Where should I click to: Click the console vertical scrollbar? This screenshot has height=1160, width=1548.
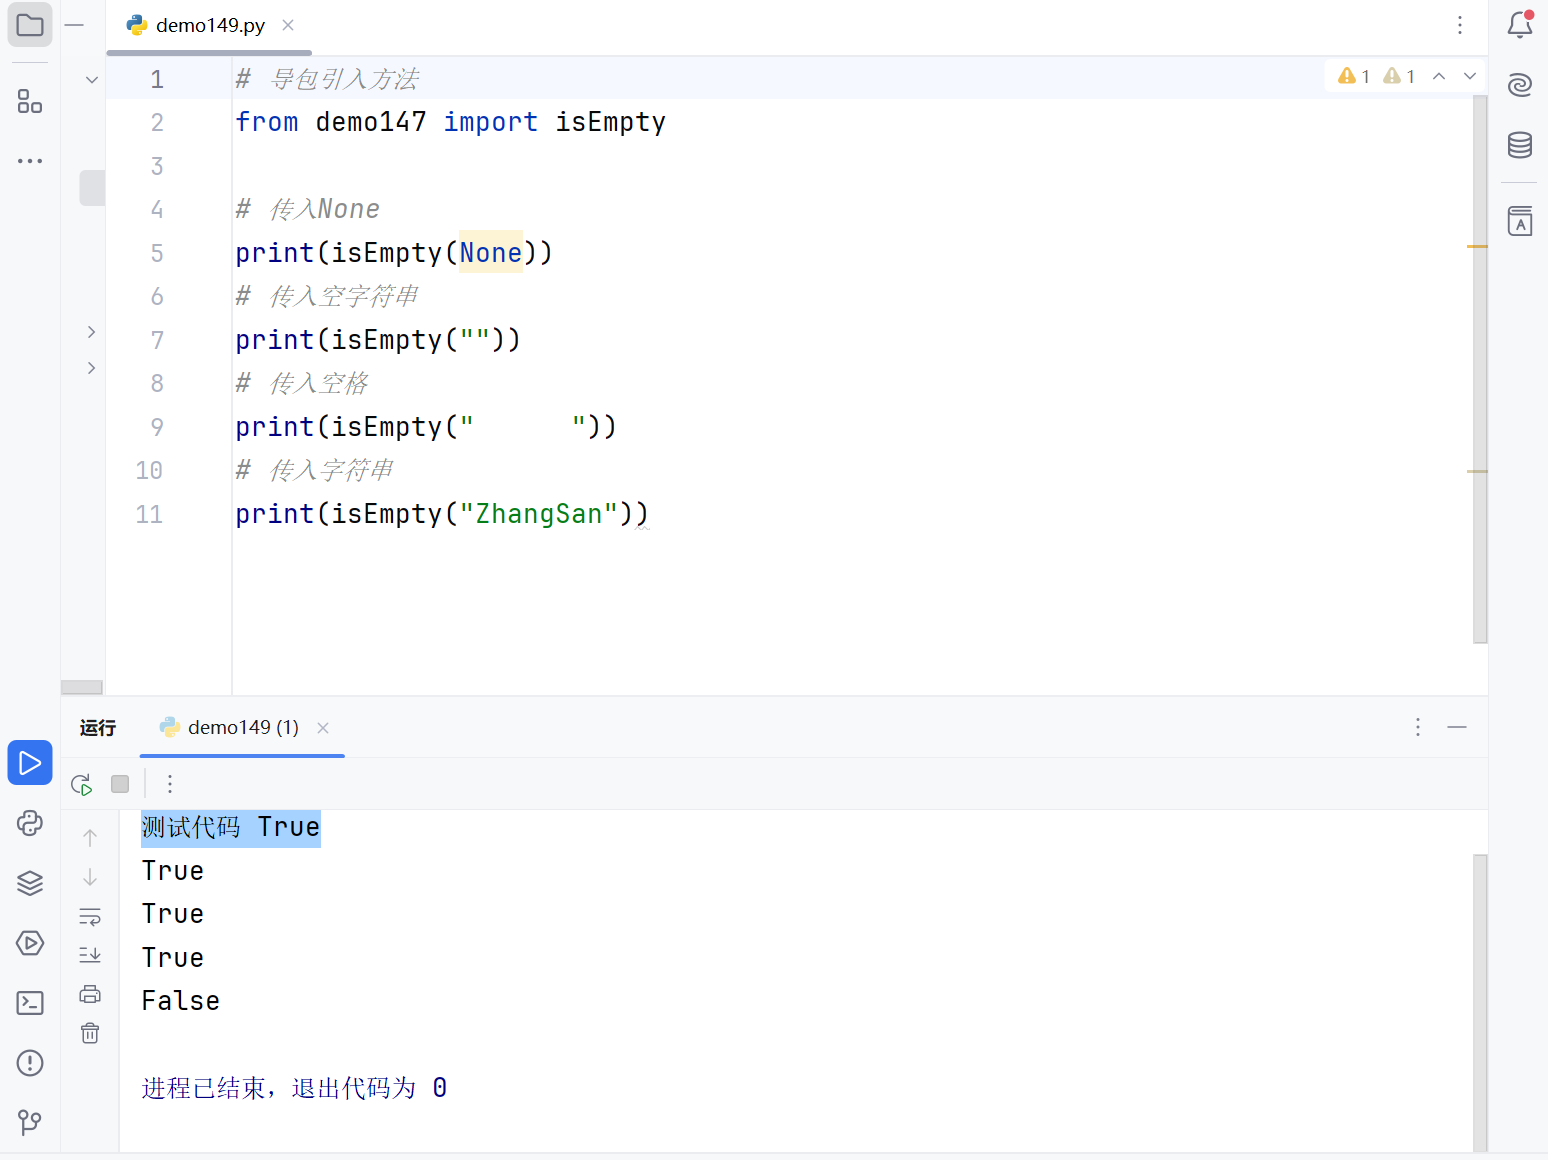1480,1003
